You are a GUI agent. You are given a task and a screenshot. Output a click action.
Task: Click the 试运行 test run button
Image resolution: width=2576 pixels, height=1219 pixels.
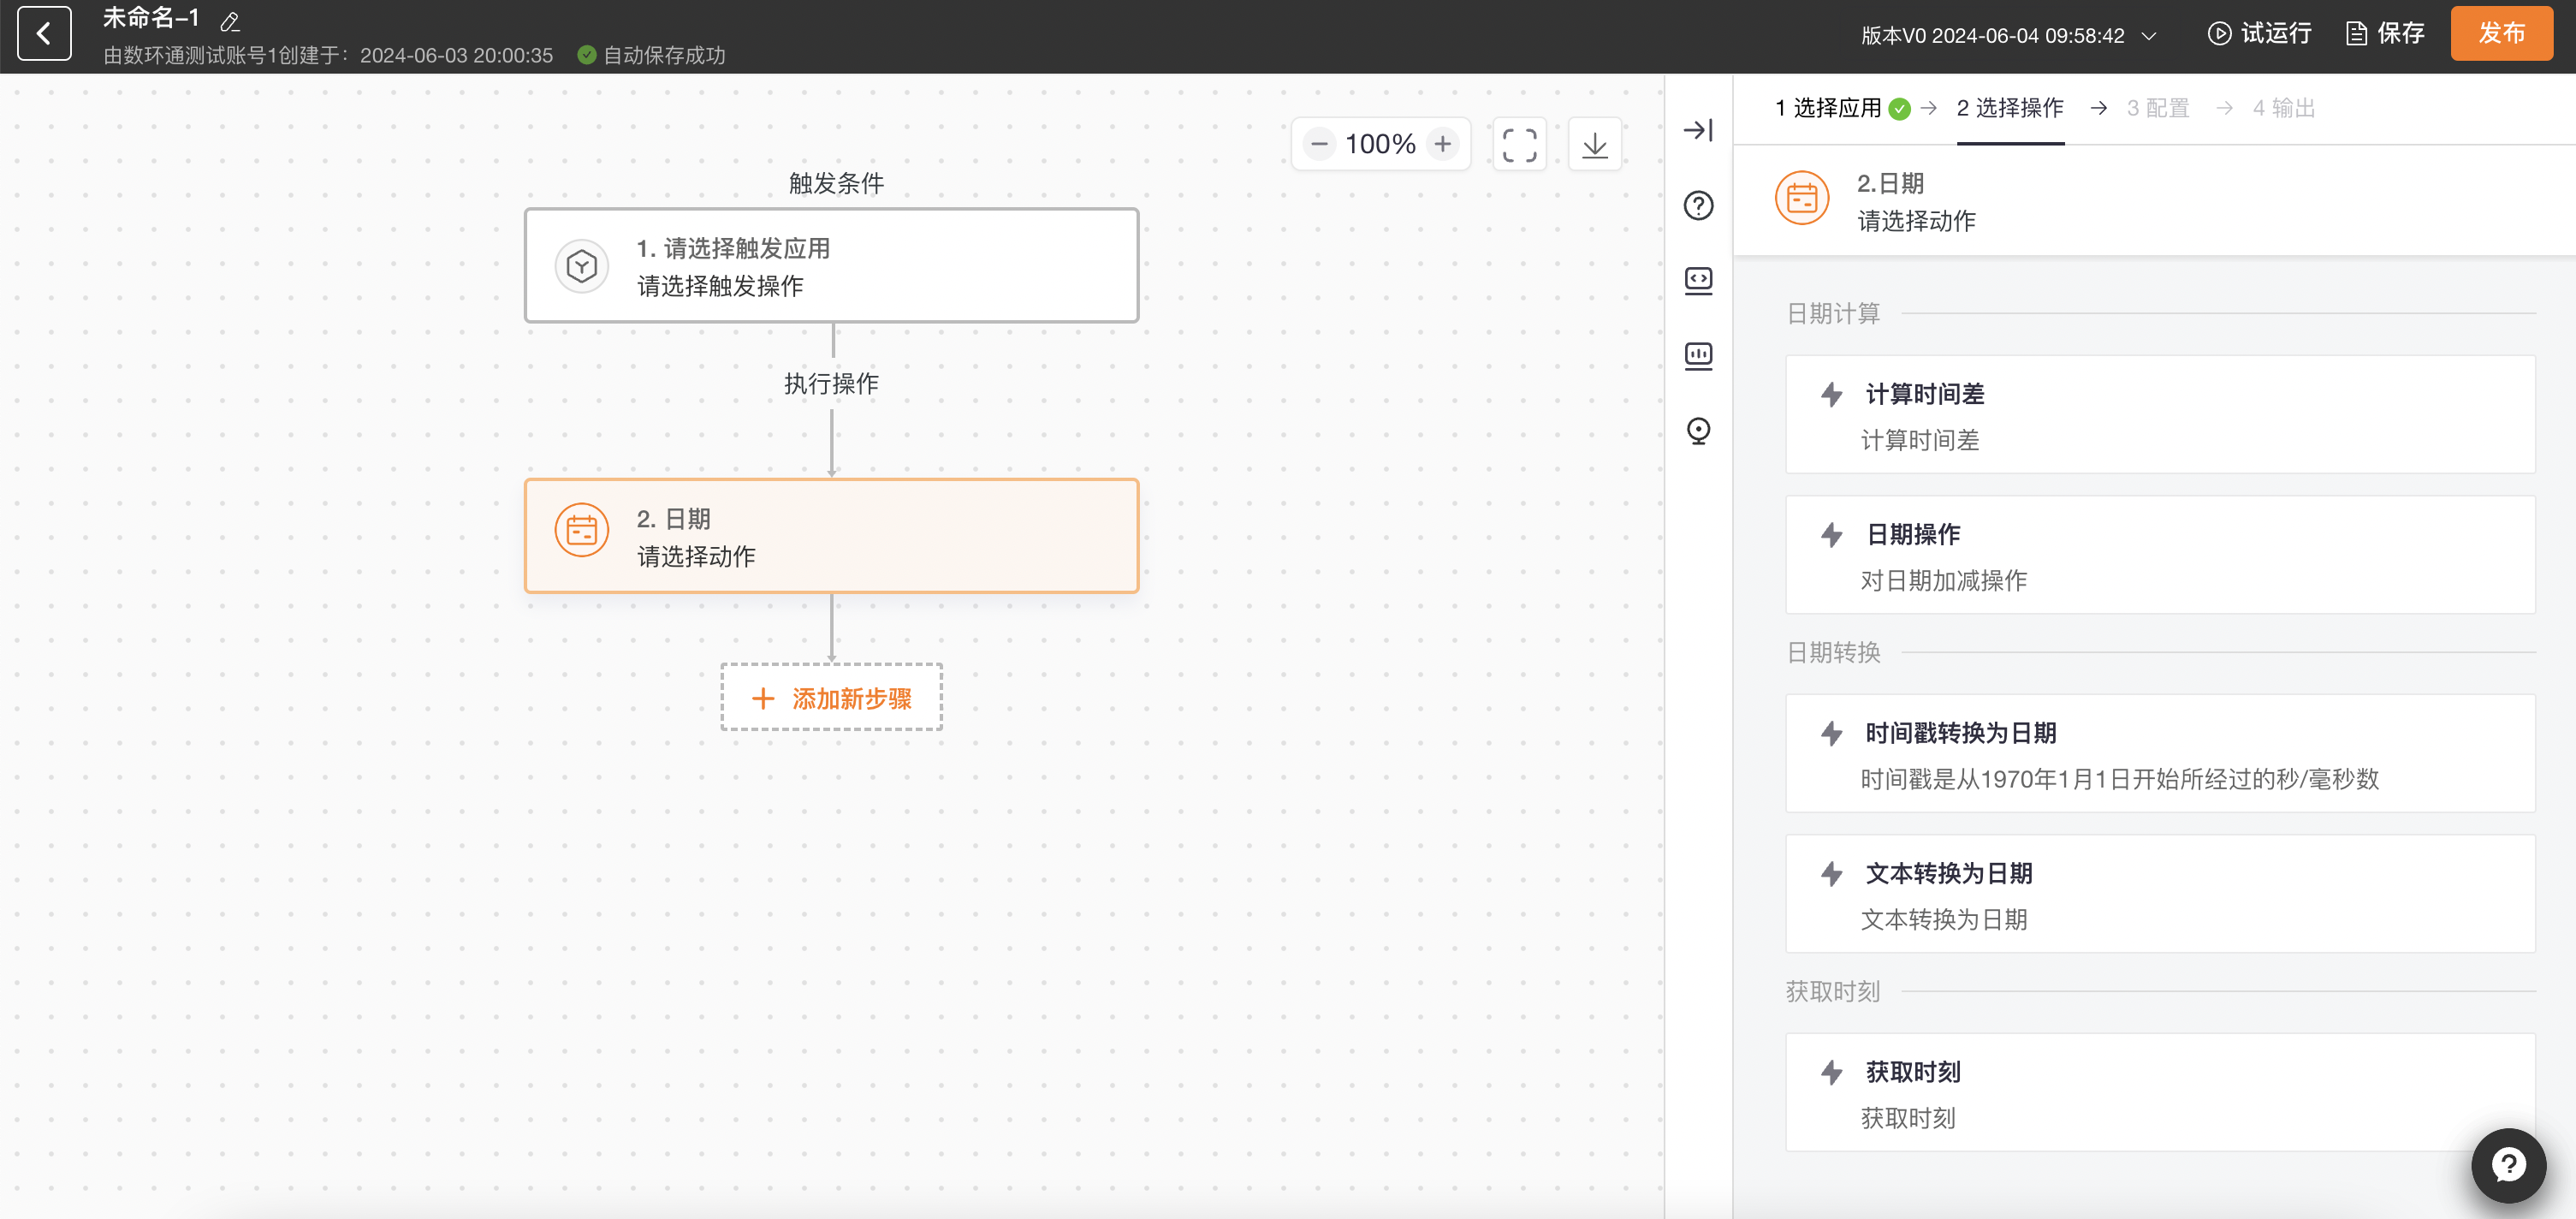[x=2259, y=34]
